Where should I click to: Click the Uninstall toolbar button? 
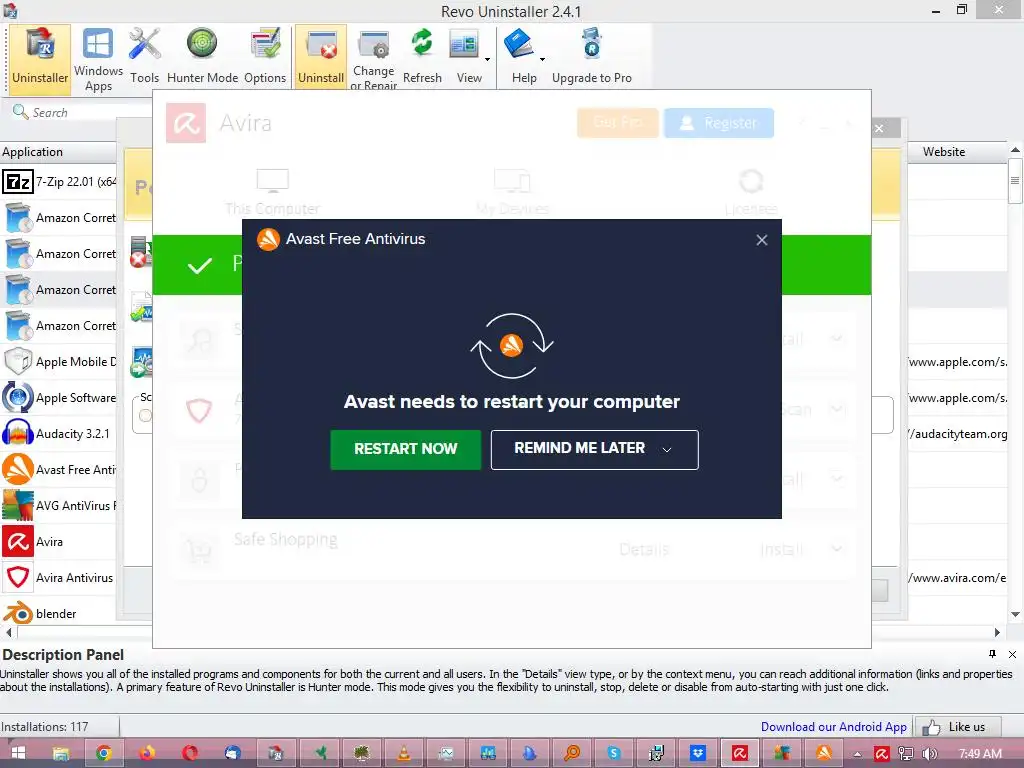point(321,56)
